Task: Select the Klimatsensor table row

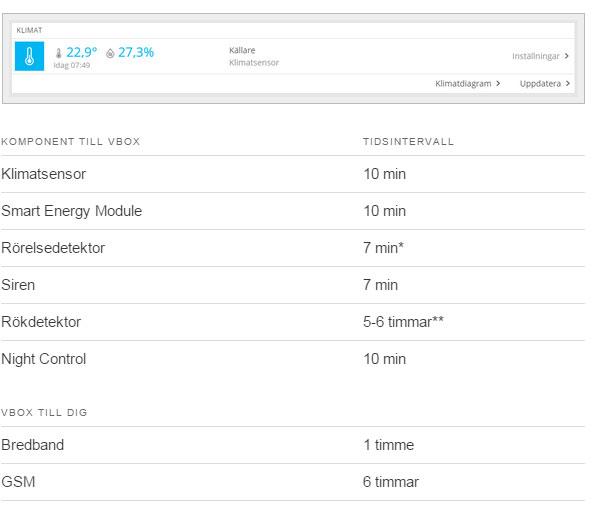Action: point(292,174)
